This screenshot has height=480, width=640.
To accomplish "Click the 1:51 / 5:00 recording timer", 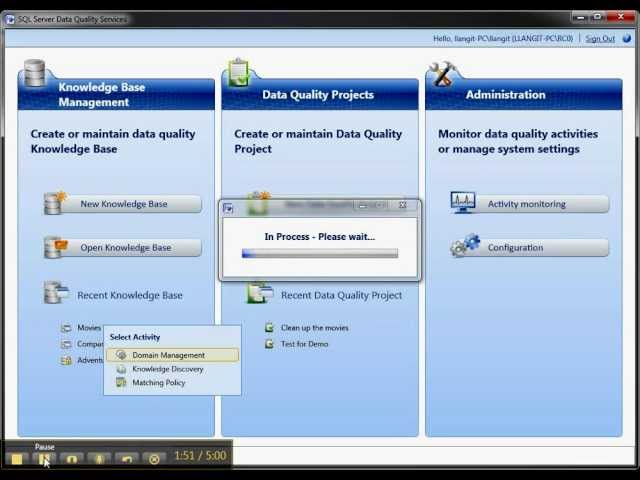I will [x=200, y=456].
